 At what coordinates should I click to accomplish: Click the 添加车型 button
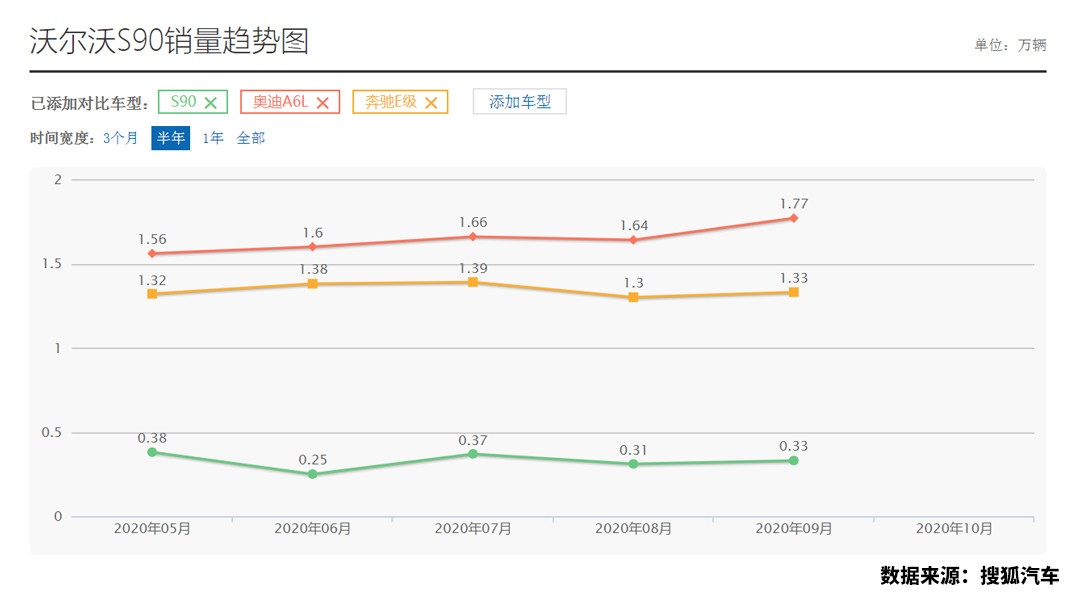(x=519, y=102)
